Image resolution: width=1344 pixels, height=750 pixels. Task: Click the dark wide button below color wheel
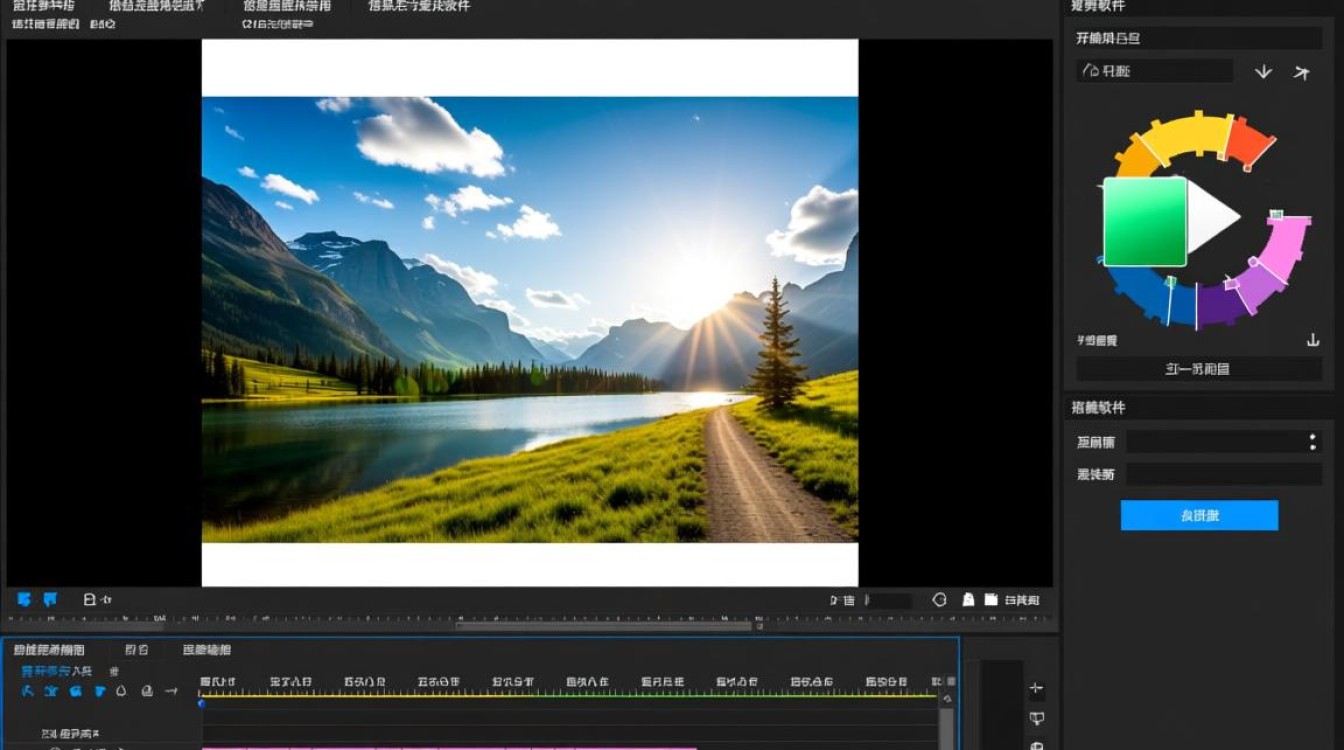[1198, 369]
